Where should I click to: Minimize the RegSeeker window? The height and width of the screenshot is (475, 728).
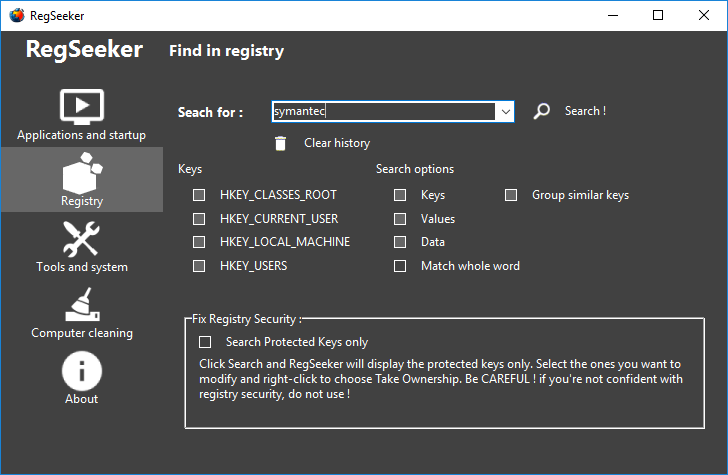pyautogui.click(x=613, y=15)
